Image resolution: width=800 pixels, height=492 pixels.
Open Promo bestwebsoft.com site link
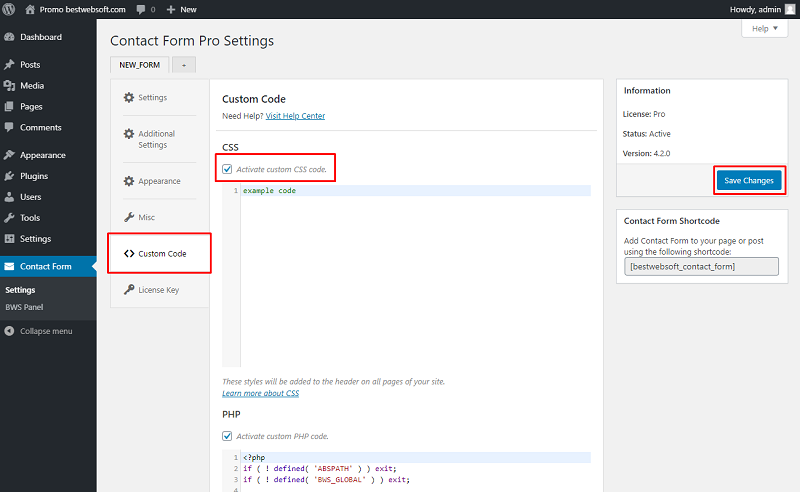tap(82, 10)
